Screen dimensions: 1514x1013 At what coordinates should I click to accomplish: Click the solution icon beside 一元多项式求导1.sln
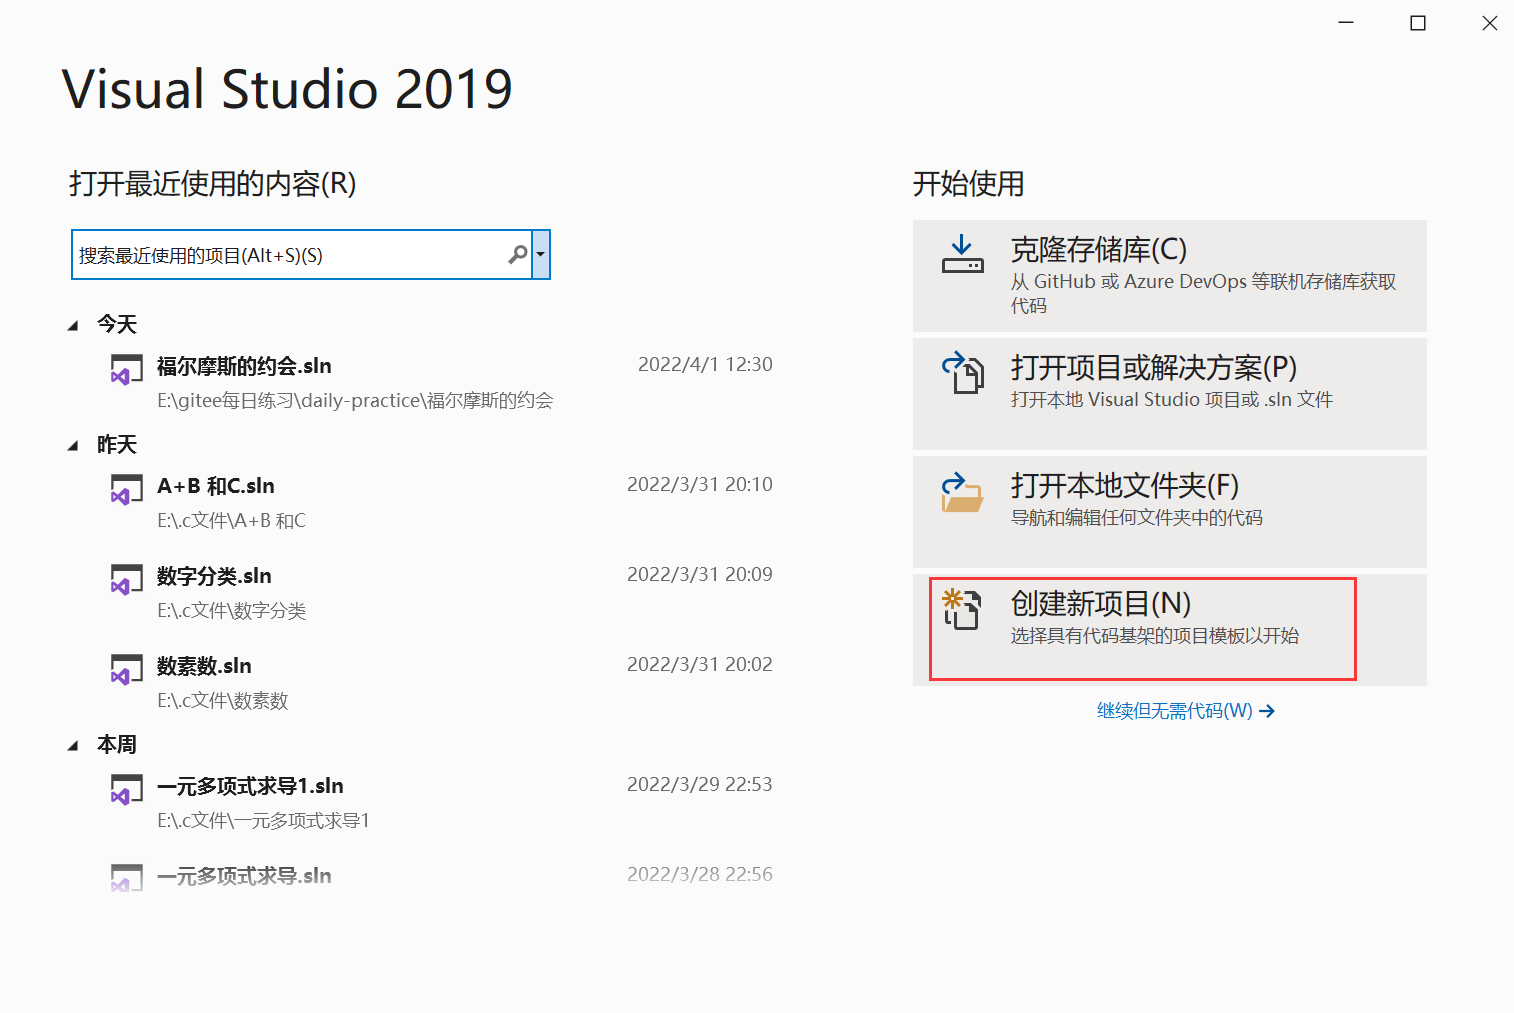click(x=126, y=789)
